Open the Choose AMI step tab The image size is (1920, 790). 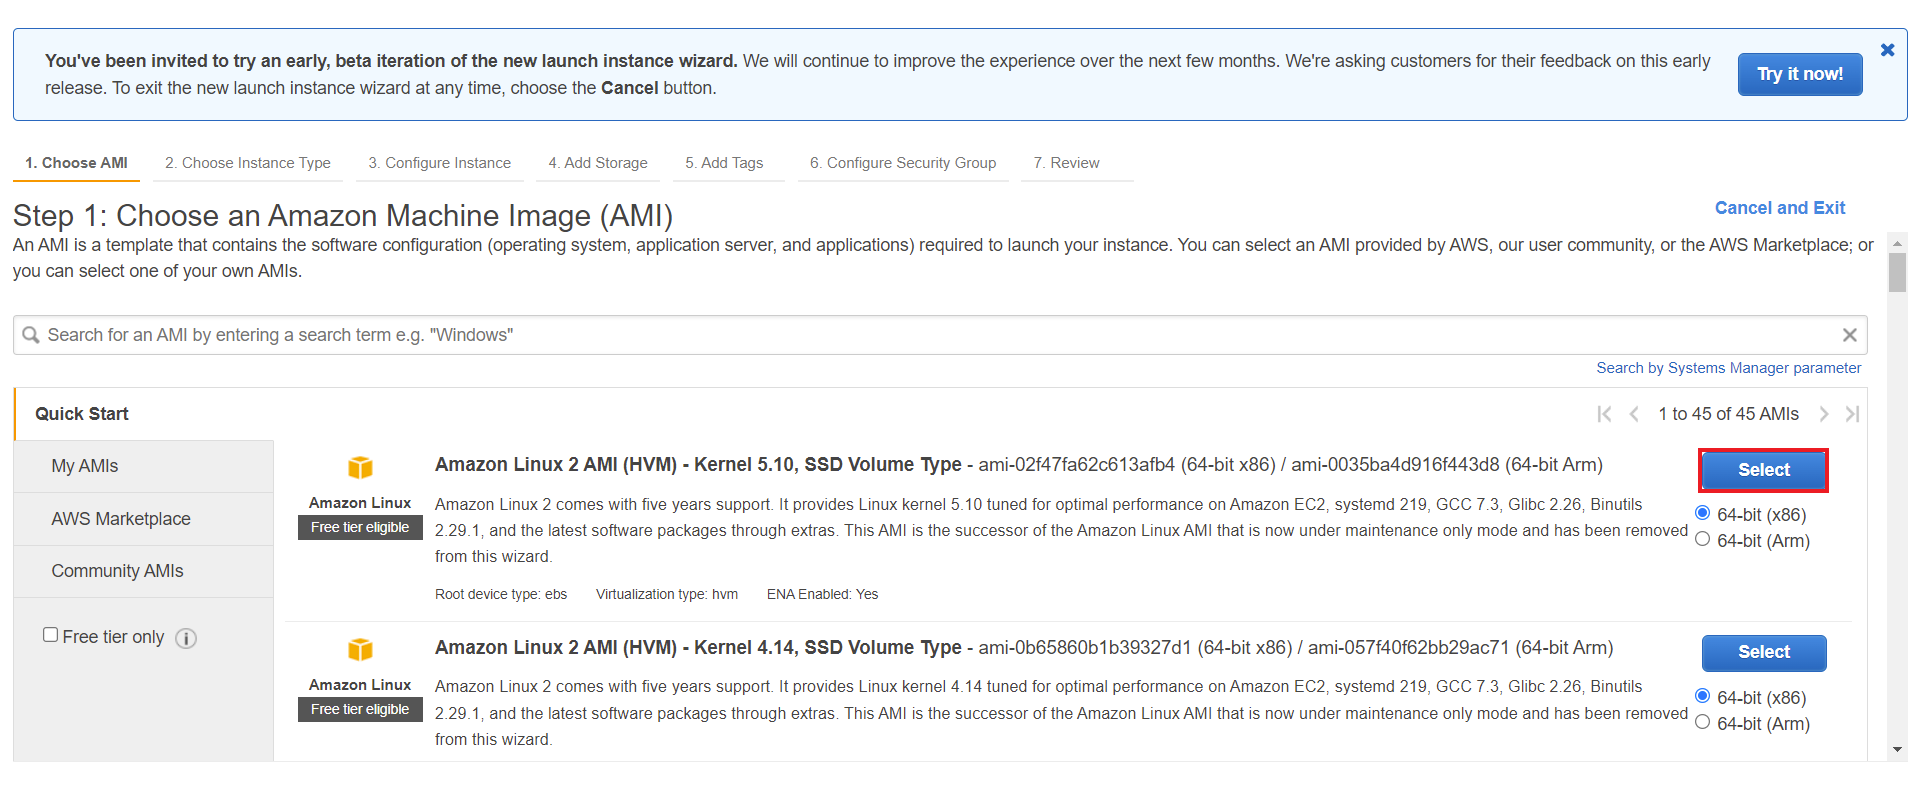point(76,163)
